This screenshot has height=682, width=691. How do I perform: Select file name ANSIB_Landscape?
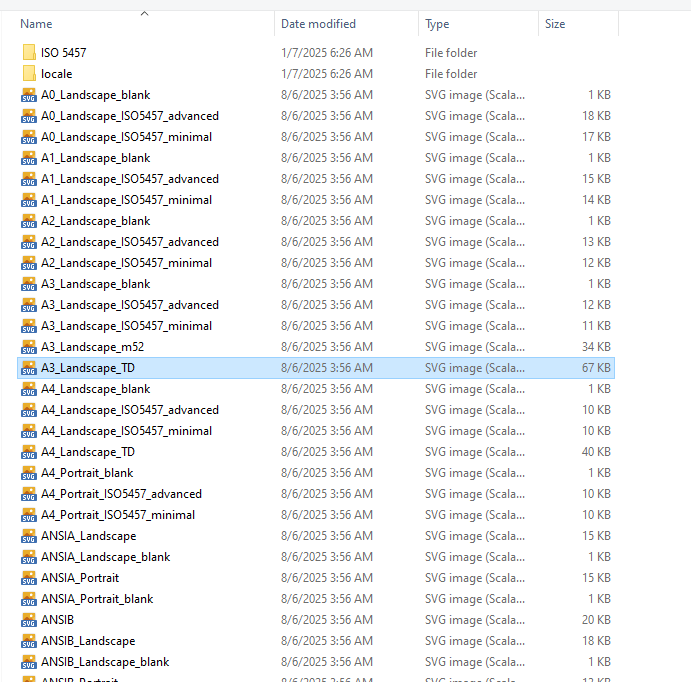click(x=88, y=641)
